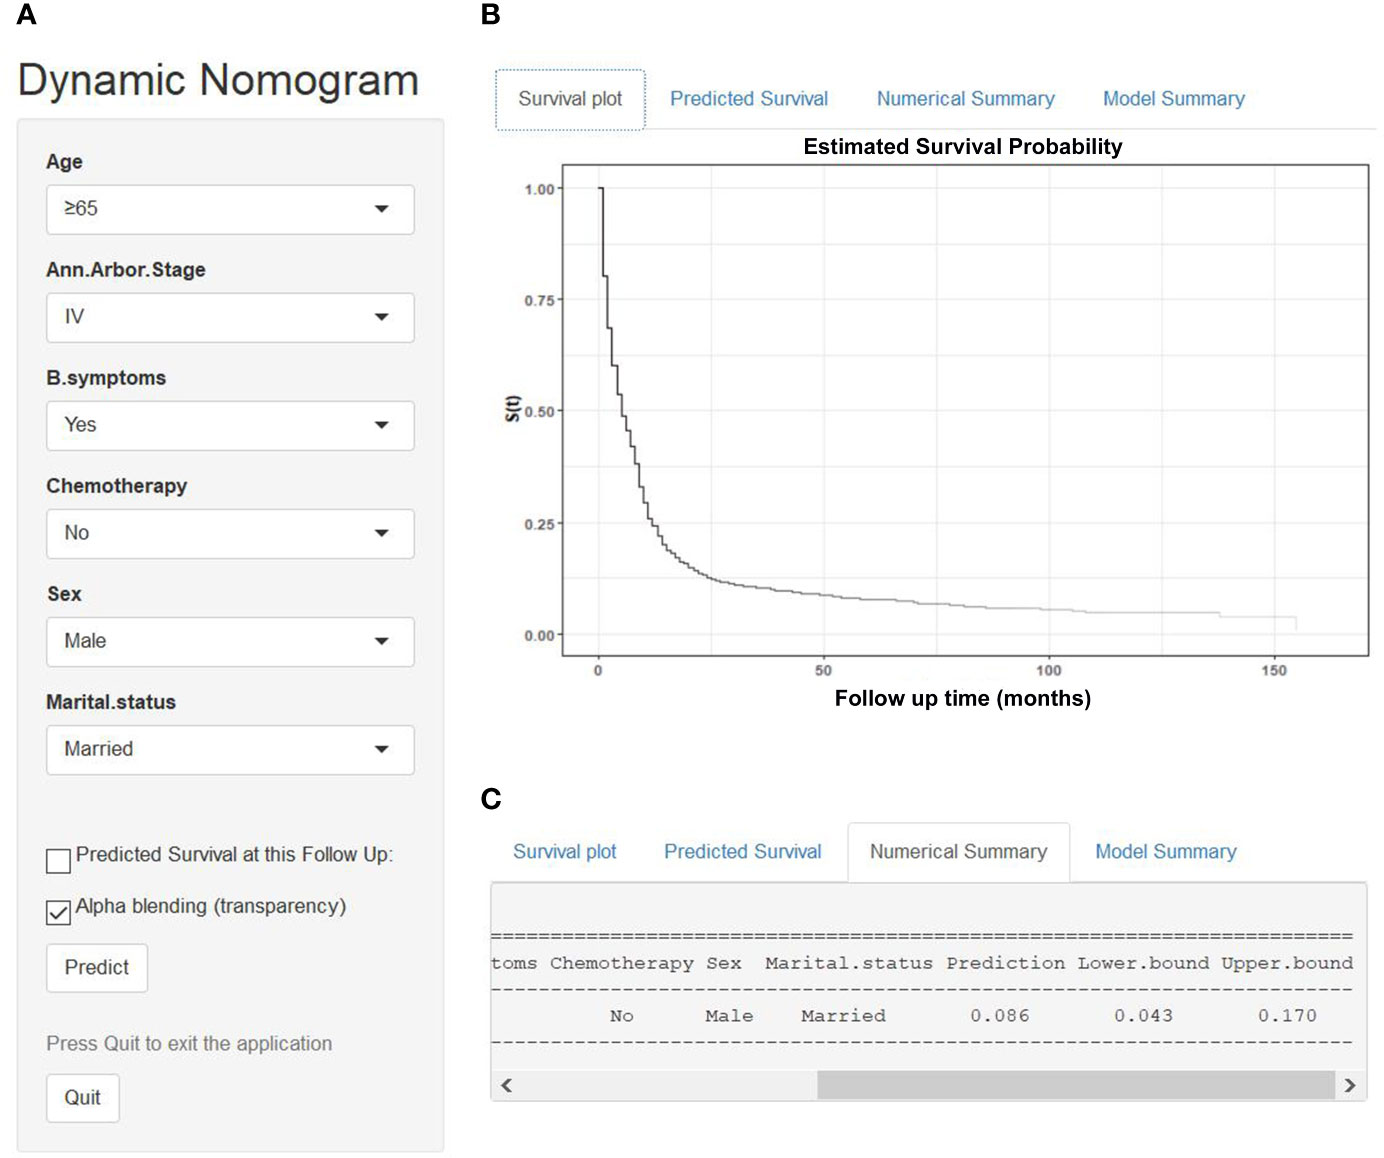1384x1158 pixels.
Task: Click the Dynamic Nomogram title
Action: click(x=218, y=80)
